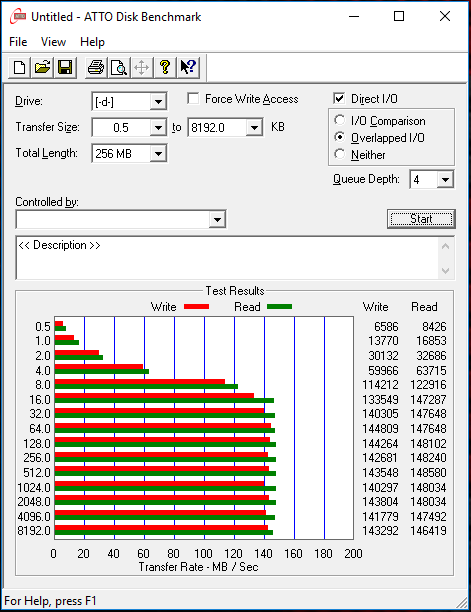471x612 pixels.
Task: Save results using the floppy disk icon
Action: 65,68
